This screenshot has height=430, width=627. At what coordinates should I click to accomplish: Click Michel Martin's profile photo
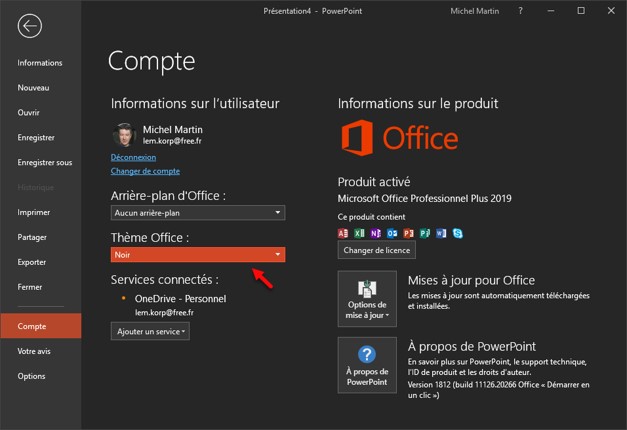124,135
